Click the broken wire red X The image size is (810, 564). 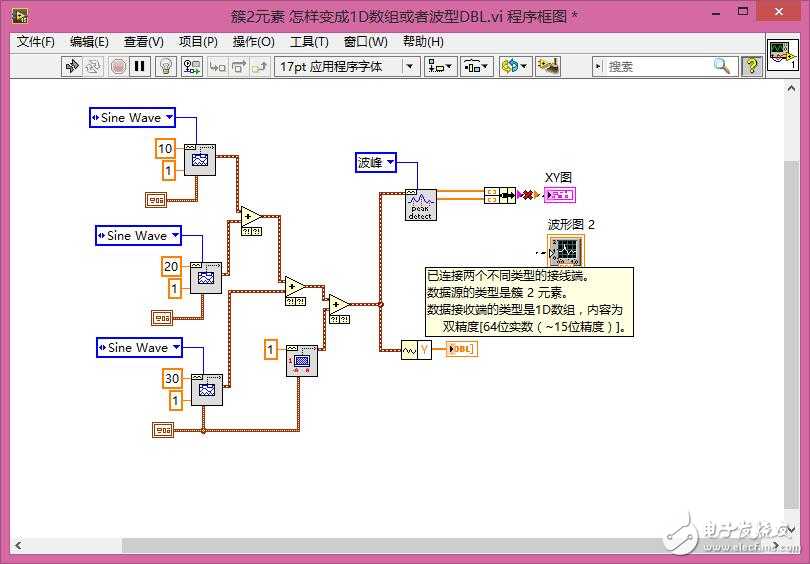pos(527,195)
